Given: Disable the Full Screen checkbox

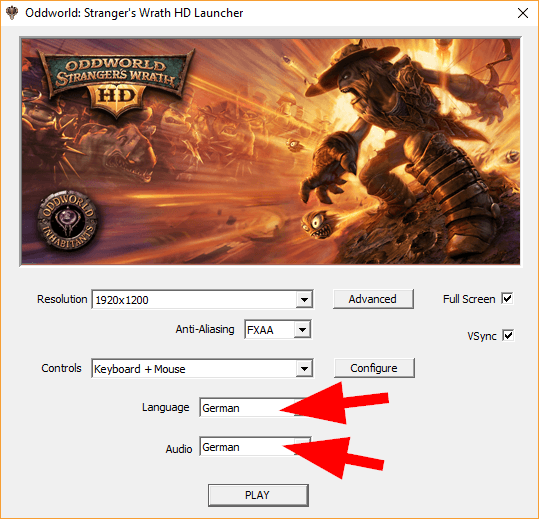Looking at the screenshot, I should (507, 298).
